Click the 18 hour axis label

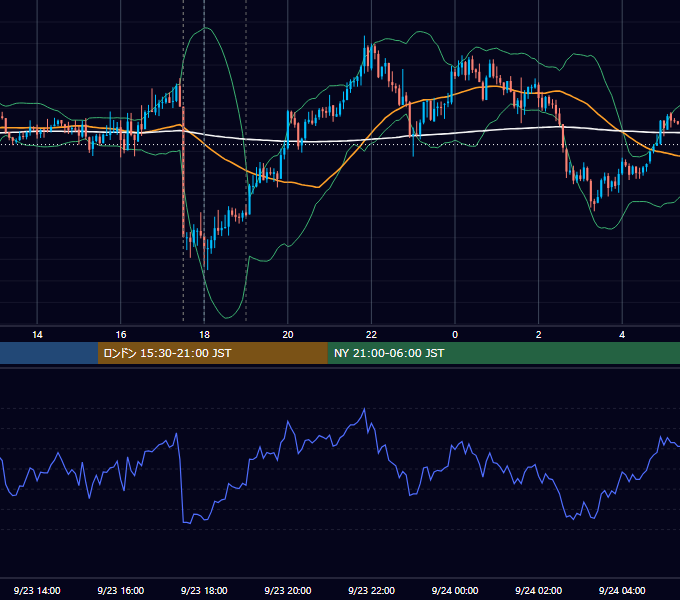[204, 335]
